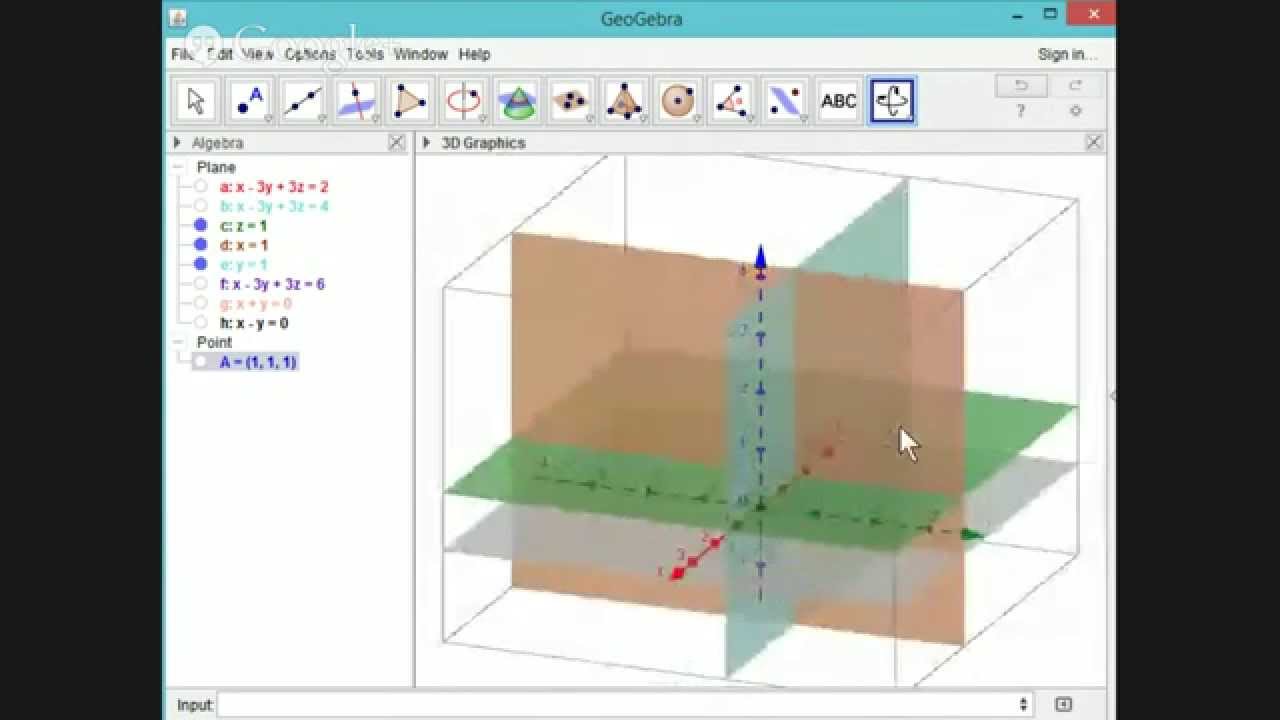
Task: Hide plane c: z = 1
Action: point(201,226)
